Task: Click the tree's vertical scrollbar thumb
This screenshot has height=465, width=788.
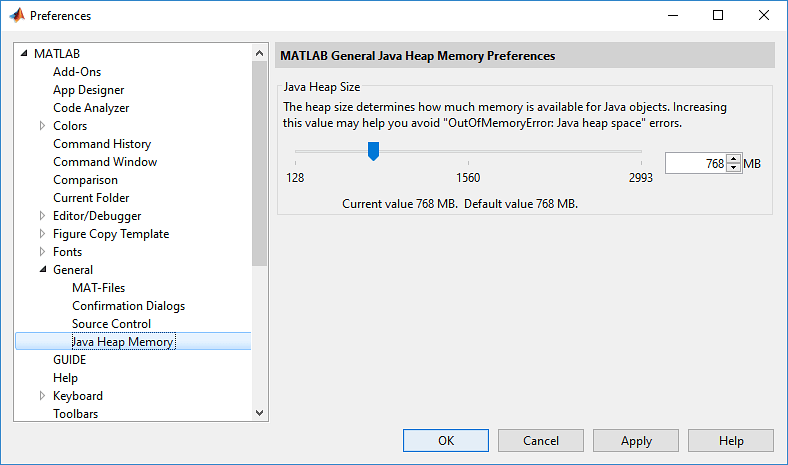Action: (x=259, y=163)
